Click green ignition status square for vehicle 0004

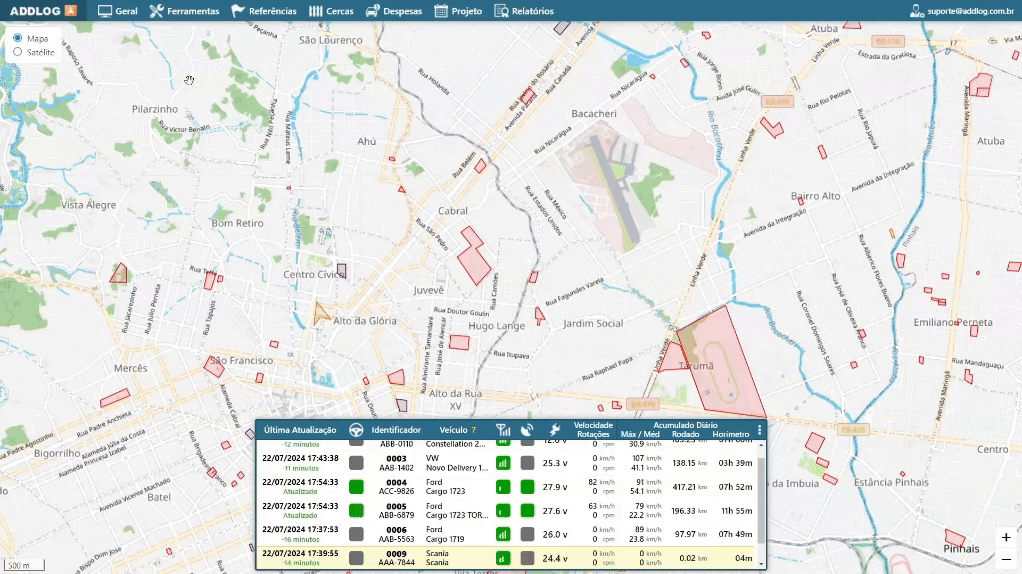[x=356, y=487]
